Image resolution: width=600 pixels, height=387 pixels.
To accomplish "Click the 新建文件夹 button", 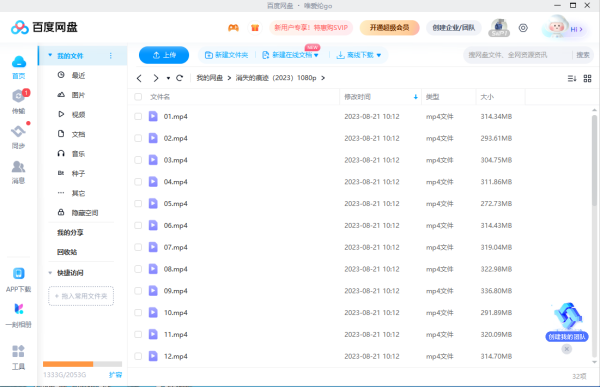I will tap(227, 55).
